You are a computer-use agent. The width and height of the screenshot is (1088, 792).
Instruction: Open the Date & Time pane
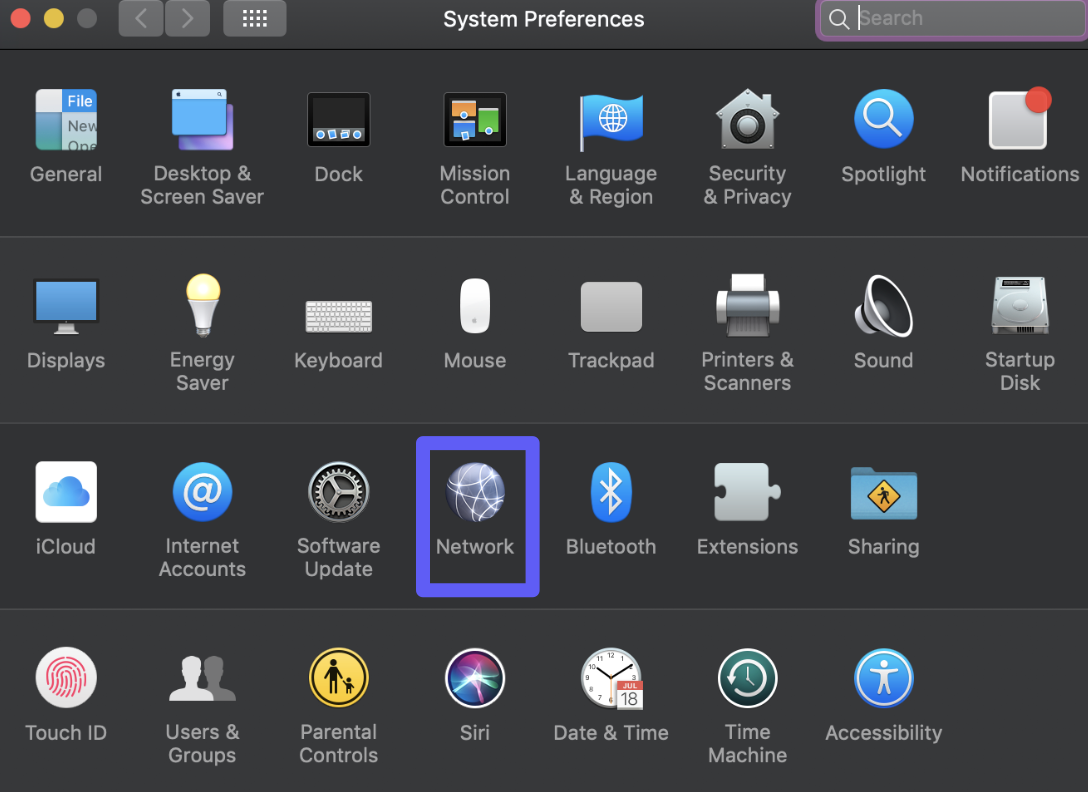click(611, 679)
